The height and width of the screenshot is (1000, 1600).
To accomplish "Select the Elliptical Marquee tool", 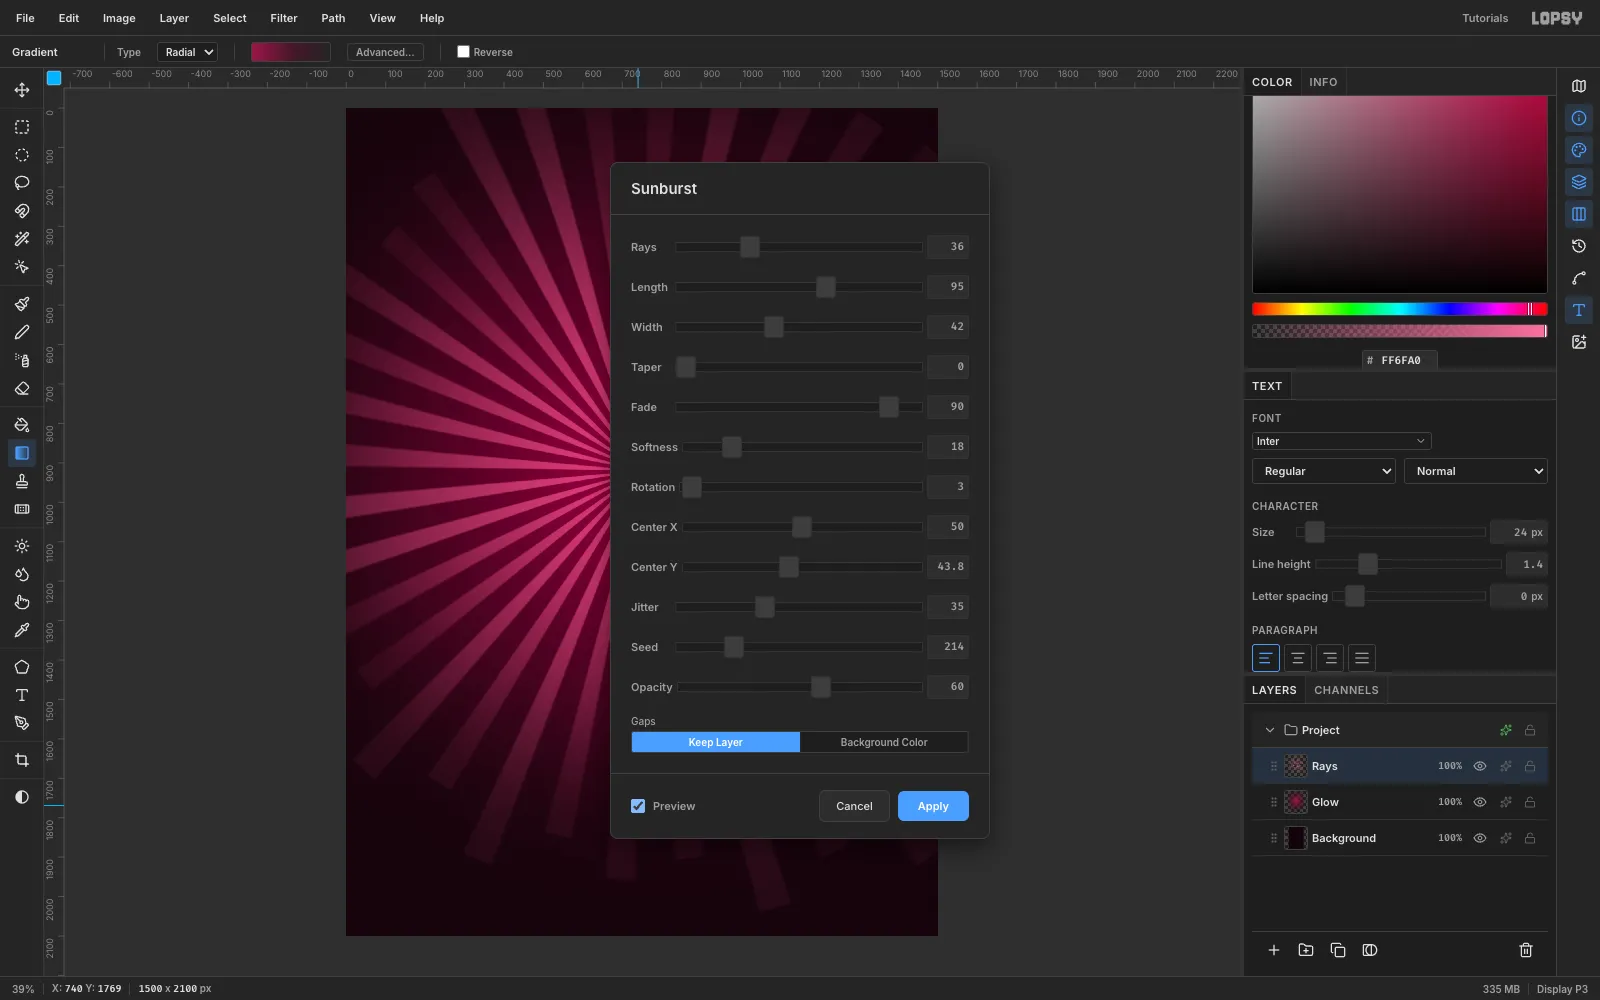I will (22, 155).
